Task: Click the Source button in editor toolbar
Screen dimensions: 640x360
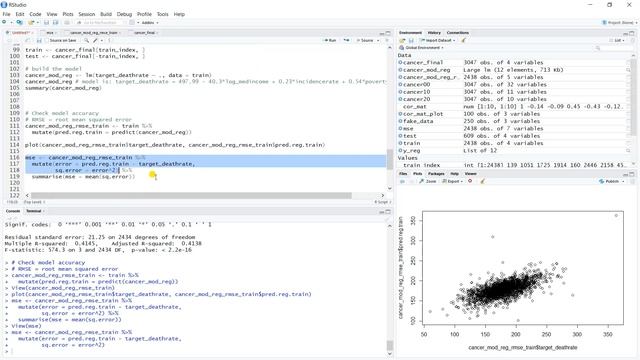Action: click(365, 40)
